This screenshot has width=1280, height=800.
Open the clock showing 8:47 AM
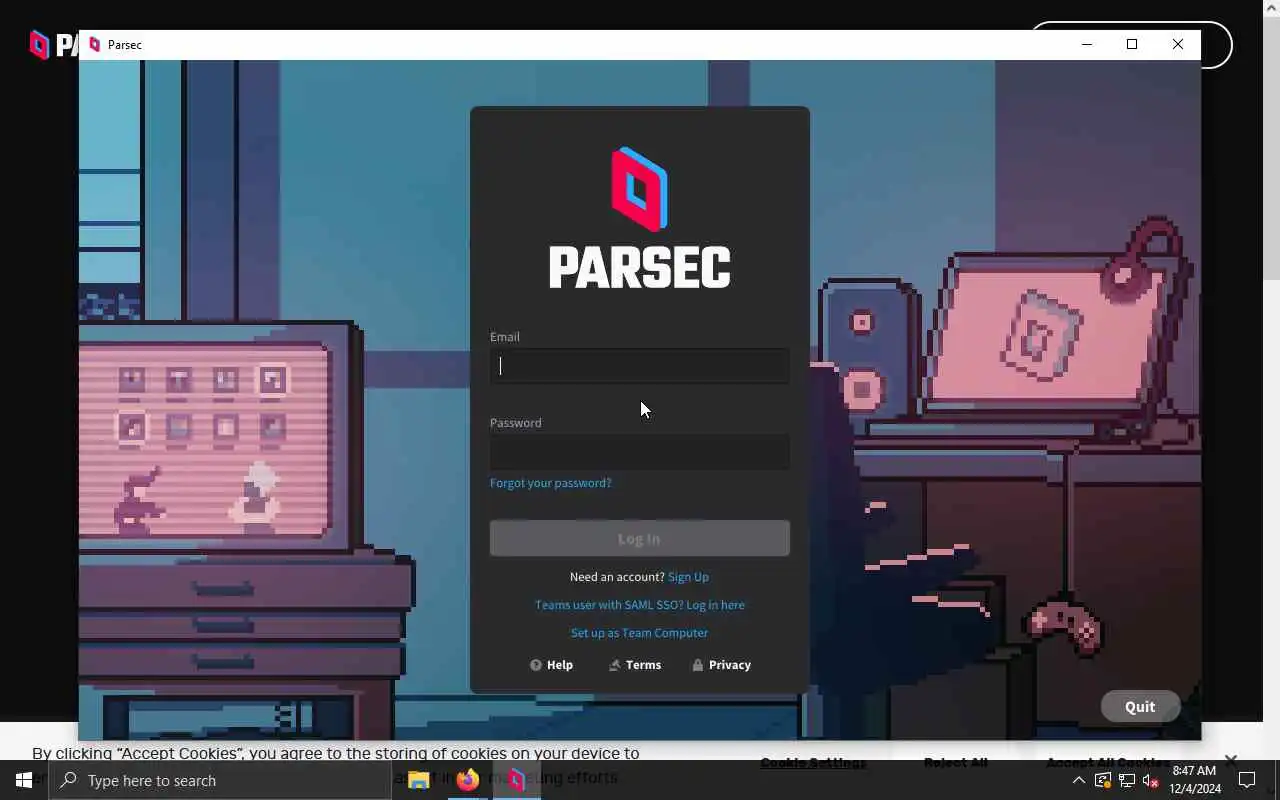1194,780
